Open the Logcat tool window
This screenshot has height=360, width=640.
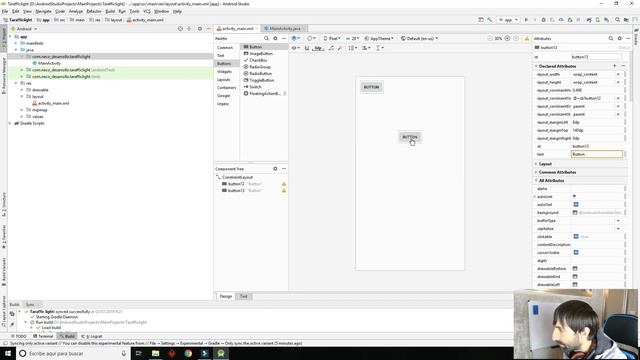[93, 336]
